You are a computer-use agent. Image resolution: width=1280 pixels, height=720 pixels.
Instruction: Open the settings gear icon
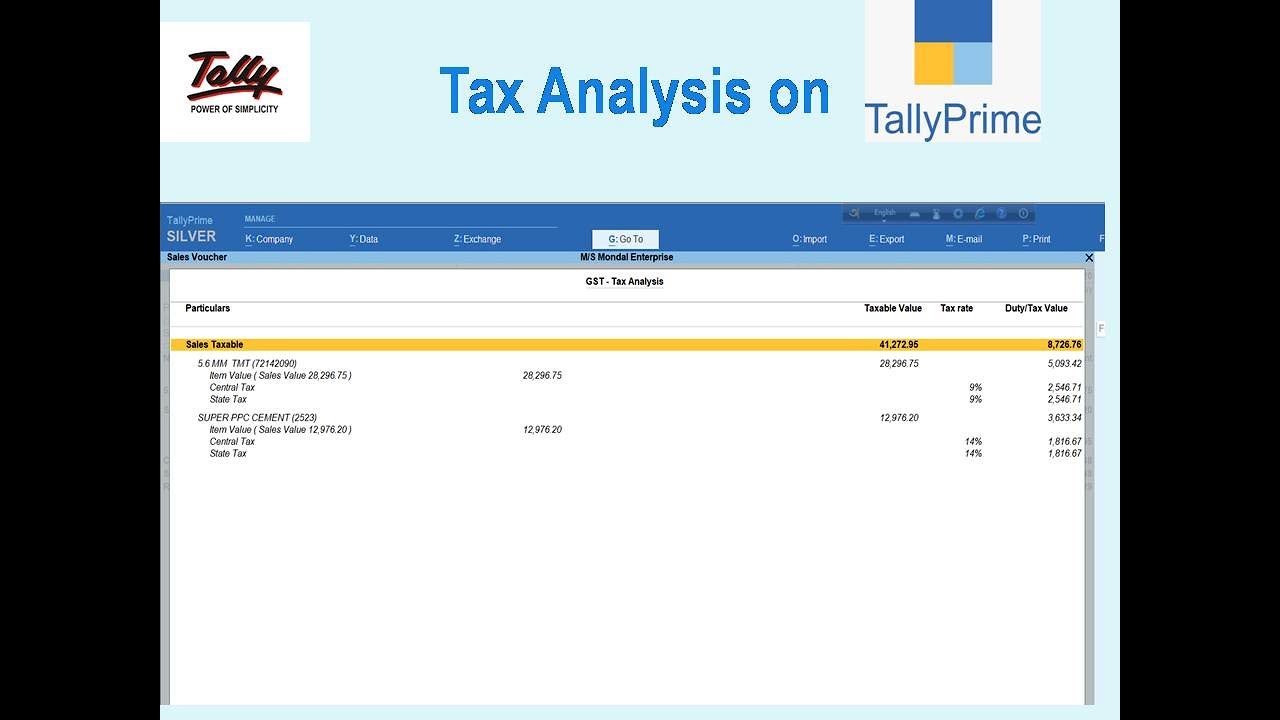point(958,213)
